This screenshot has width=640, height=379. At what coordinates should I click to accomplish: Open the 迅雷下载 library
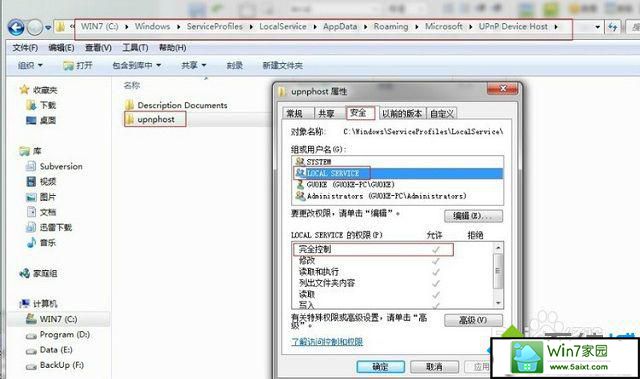49,227
